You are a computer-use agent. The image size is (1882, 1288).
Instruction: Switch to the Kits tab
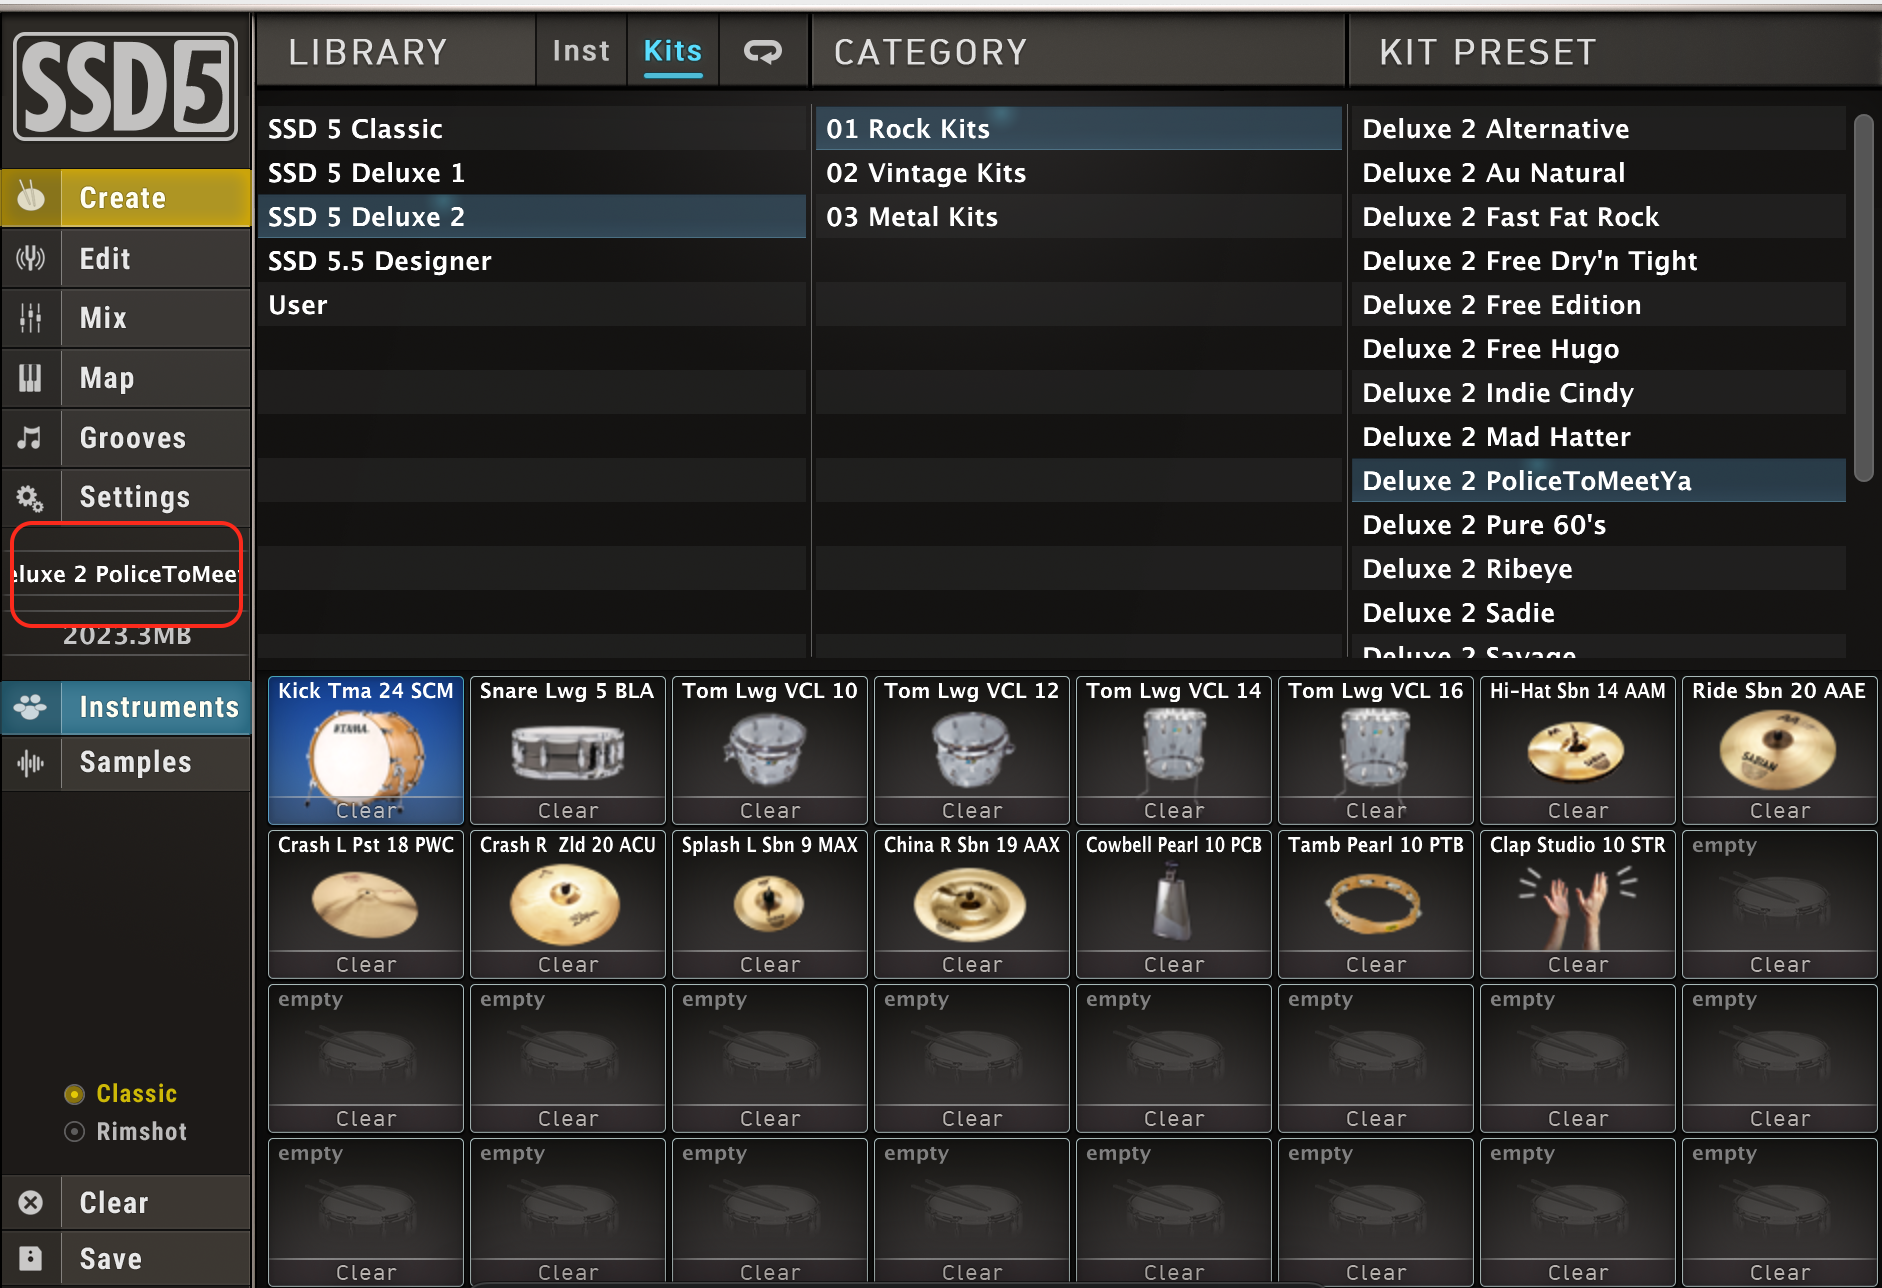click(673, 51)
